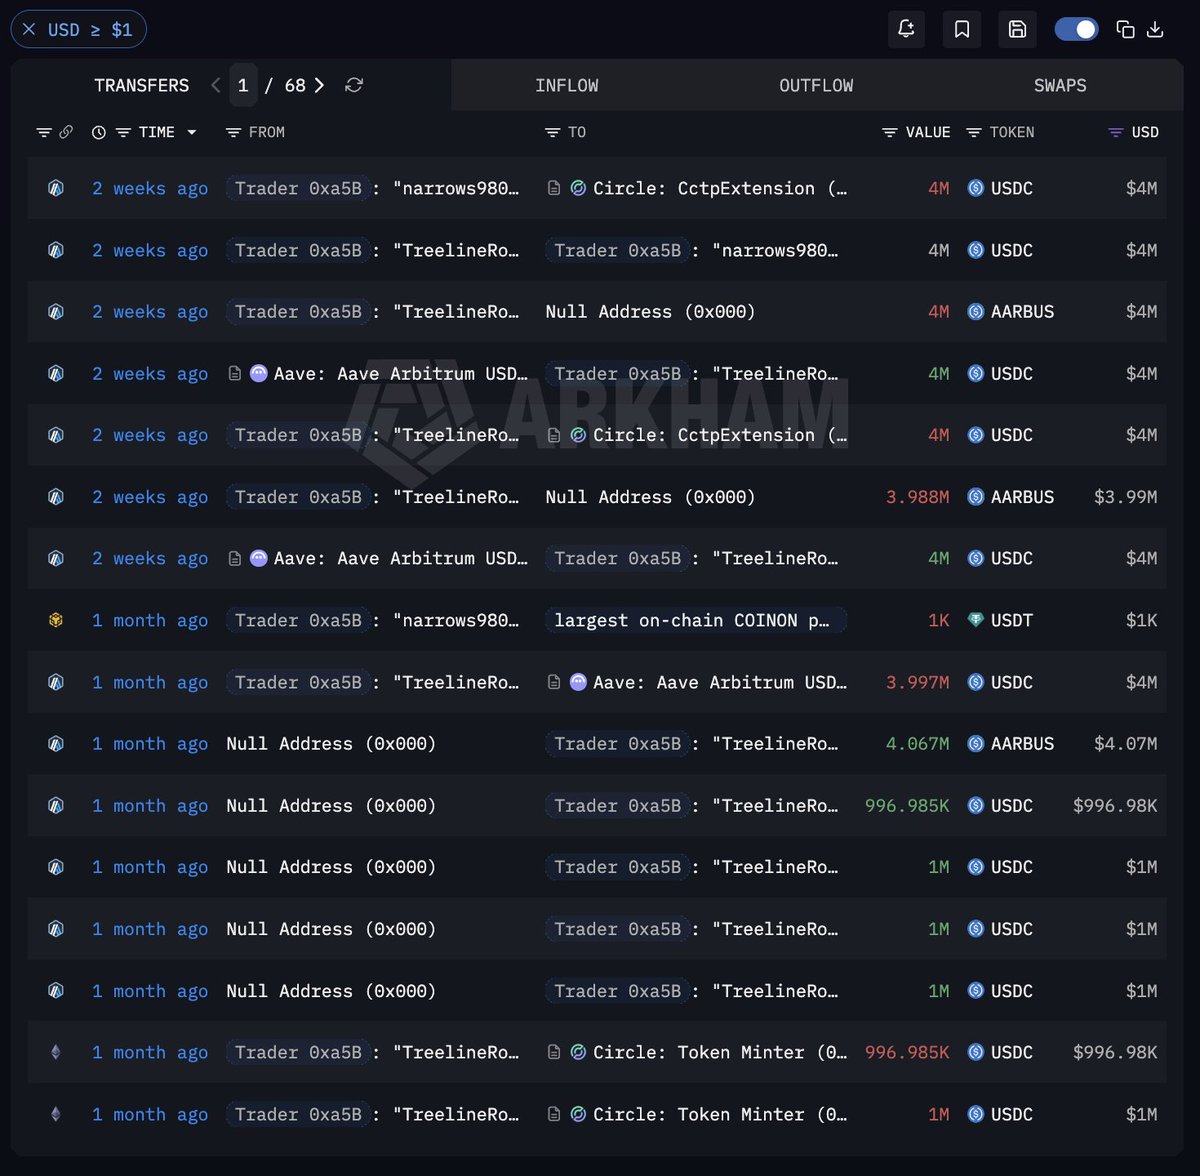Image resolution: width=1200 pixels, height=1176 pixels.
Task: Open the VALUE column filter
Action: coord(890,132)
